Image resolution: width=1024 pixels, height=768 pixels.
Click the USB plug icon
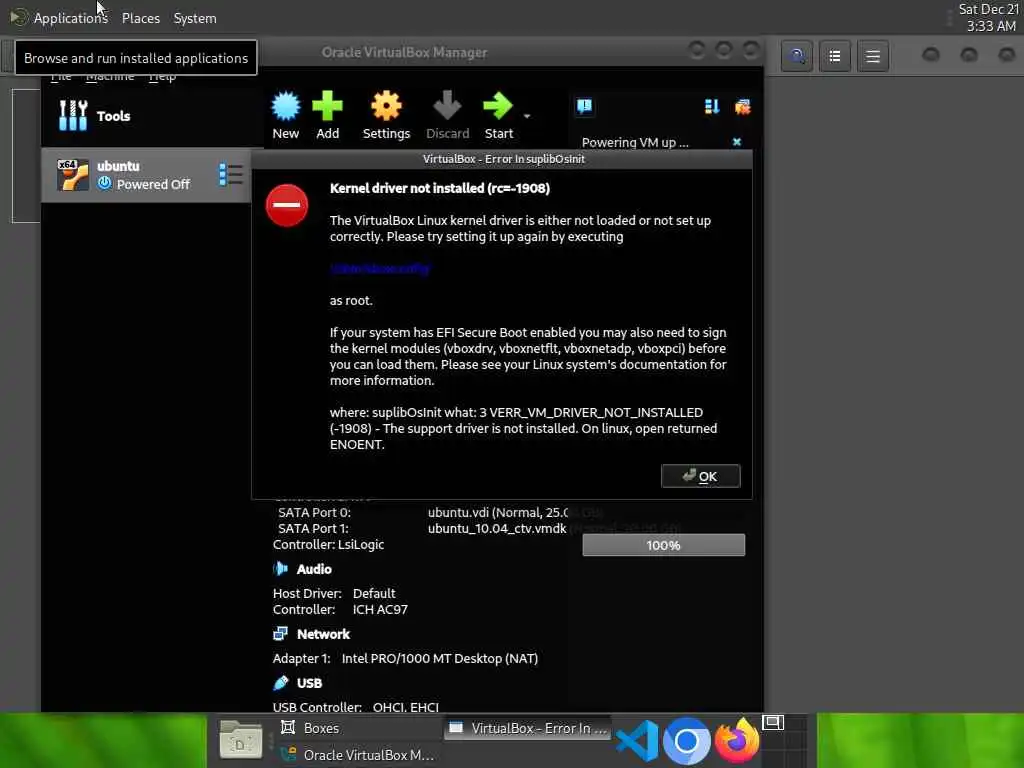coord(280,683)
